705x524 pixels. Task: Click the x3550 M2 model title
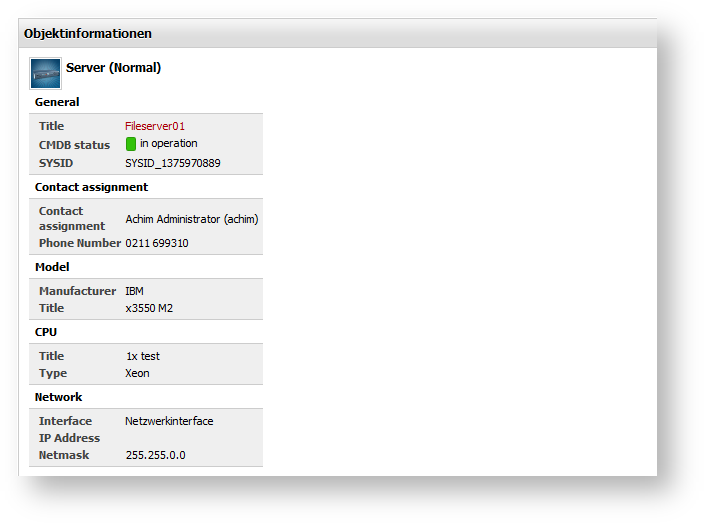pos(149,308)
